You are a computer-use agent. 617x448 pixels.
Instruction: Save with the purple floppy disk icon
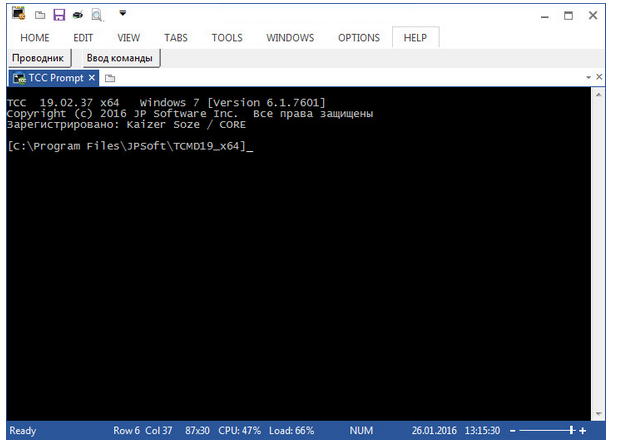[x=59, y=15]
